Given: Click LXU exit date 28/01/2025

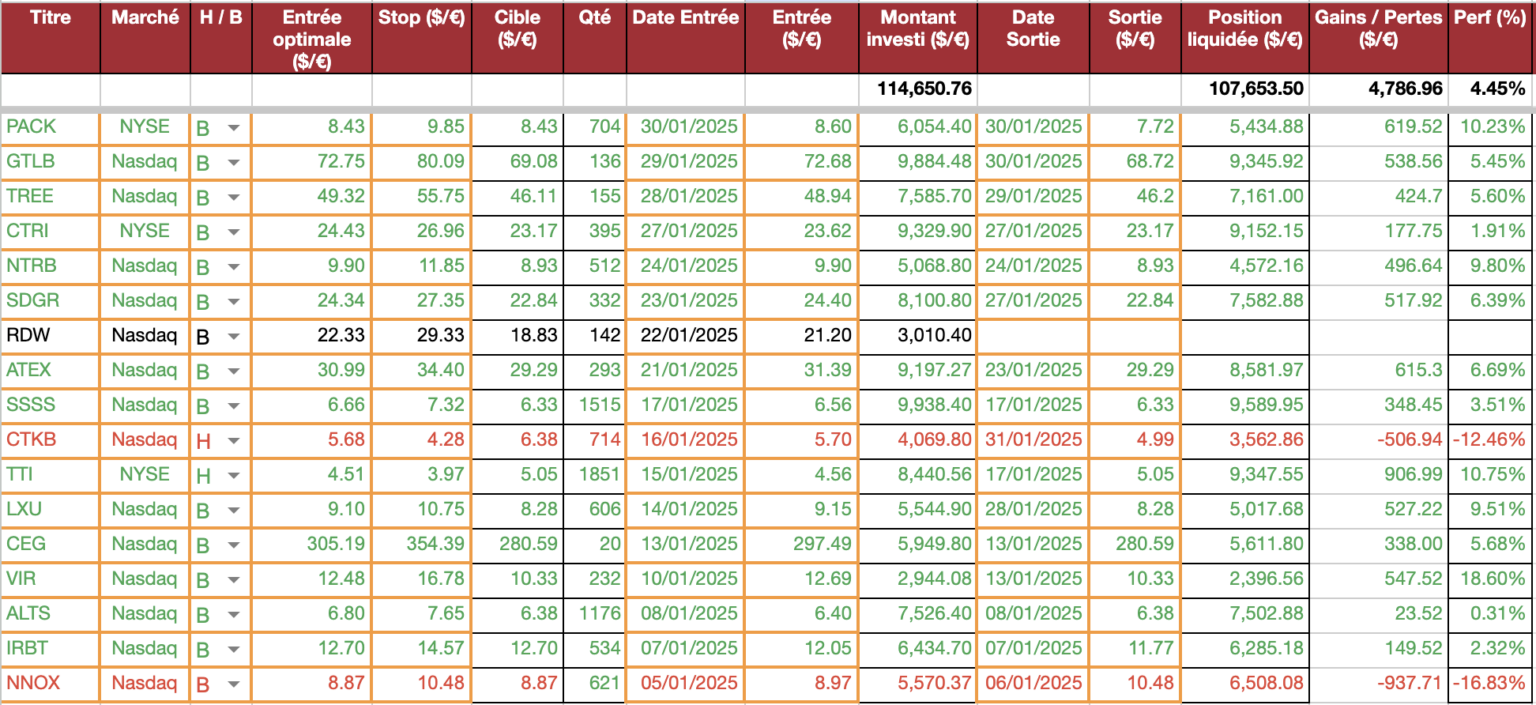Looking at the screenshot, I should point(1034,508).
